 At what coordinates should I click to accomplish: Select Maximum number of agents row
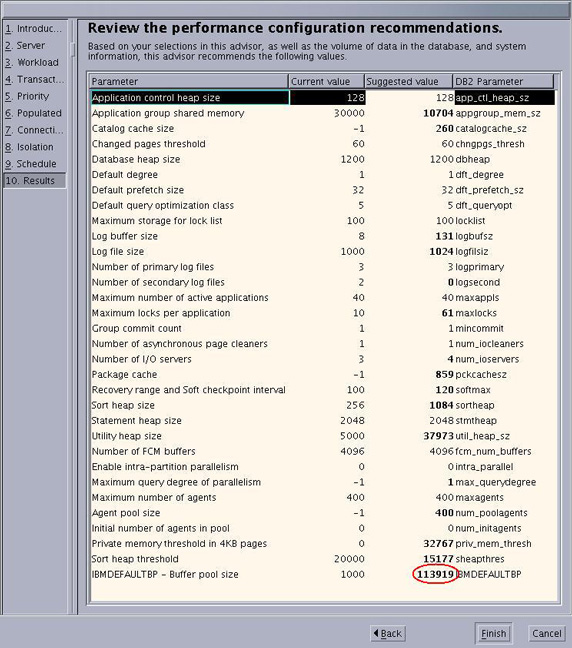pyautogui.click(x=323, y=498)
